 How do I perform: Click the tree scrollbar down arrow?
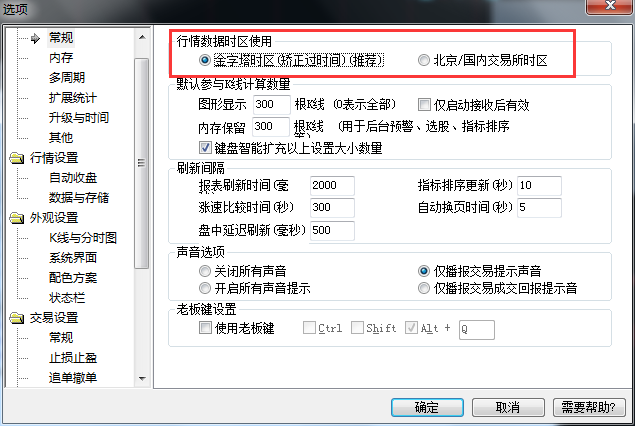click(142, 379)
